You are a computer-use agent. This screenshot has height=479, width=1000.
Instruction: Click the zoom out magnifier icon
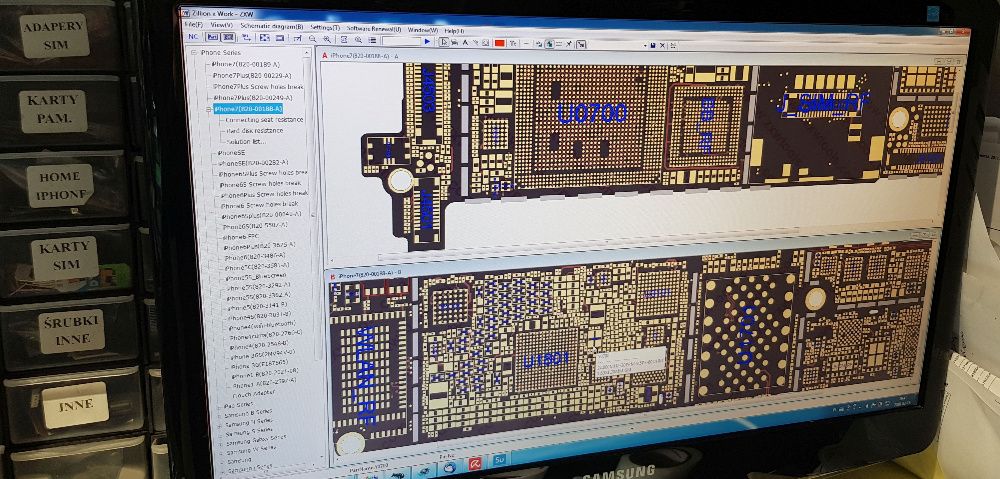[x=312, y=39]
